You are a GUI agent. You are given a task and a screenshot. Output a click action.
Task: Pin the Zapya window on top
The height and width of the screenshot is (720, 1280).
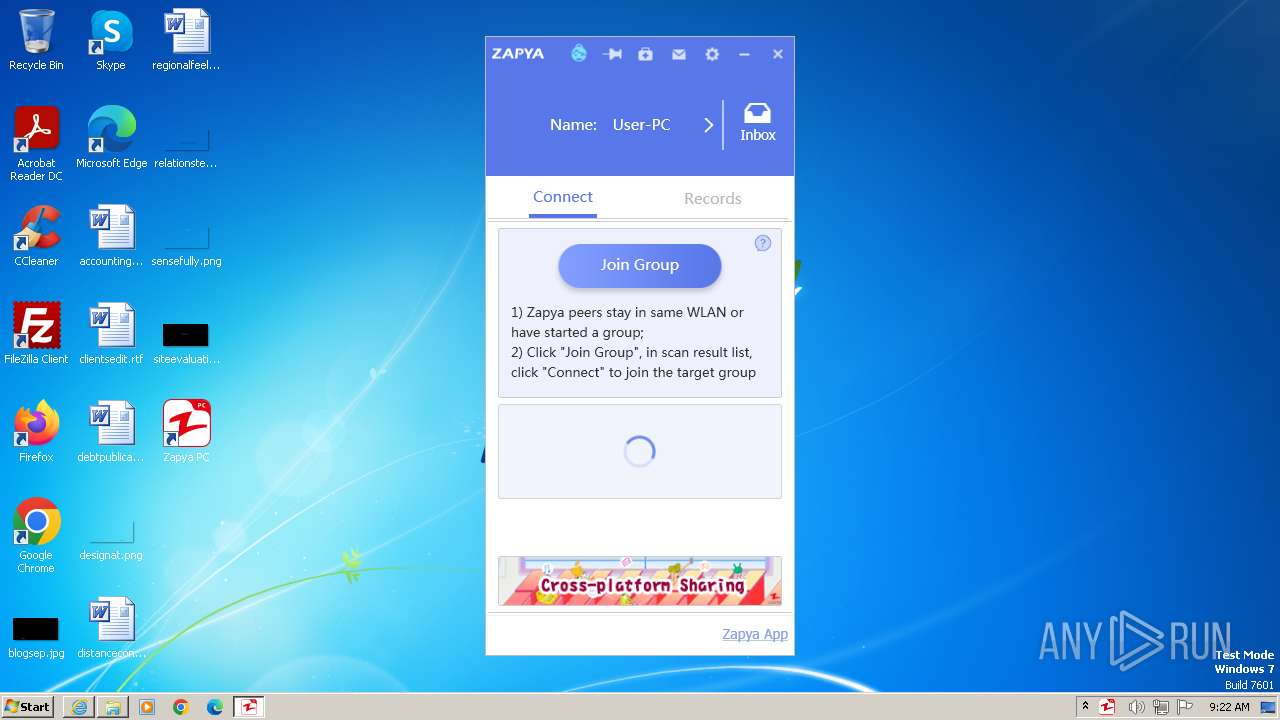tap(612, 54)
